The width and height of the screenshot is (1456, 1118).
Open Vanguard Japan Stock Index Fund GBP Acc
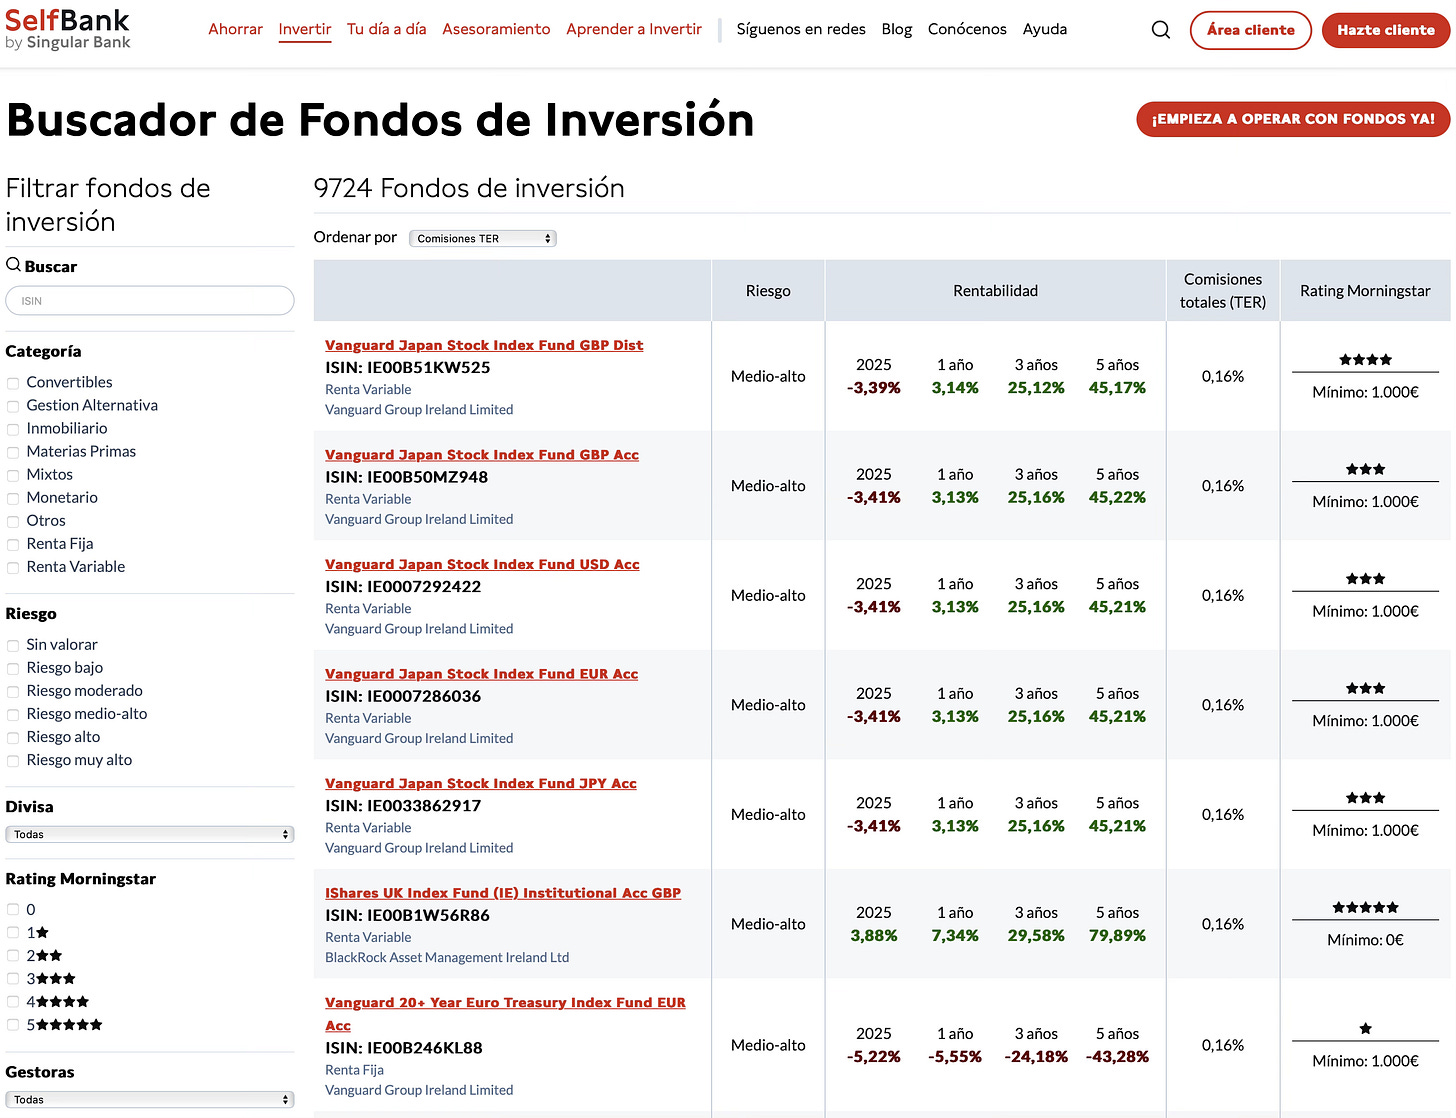482,455
